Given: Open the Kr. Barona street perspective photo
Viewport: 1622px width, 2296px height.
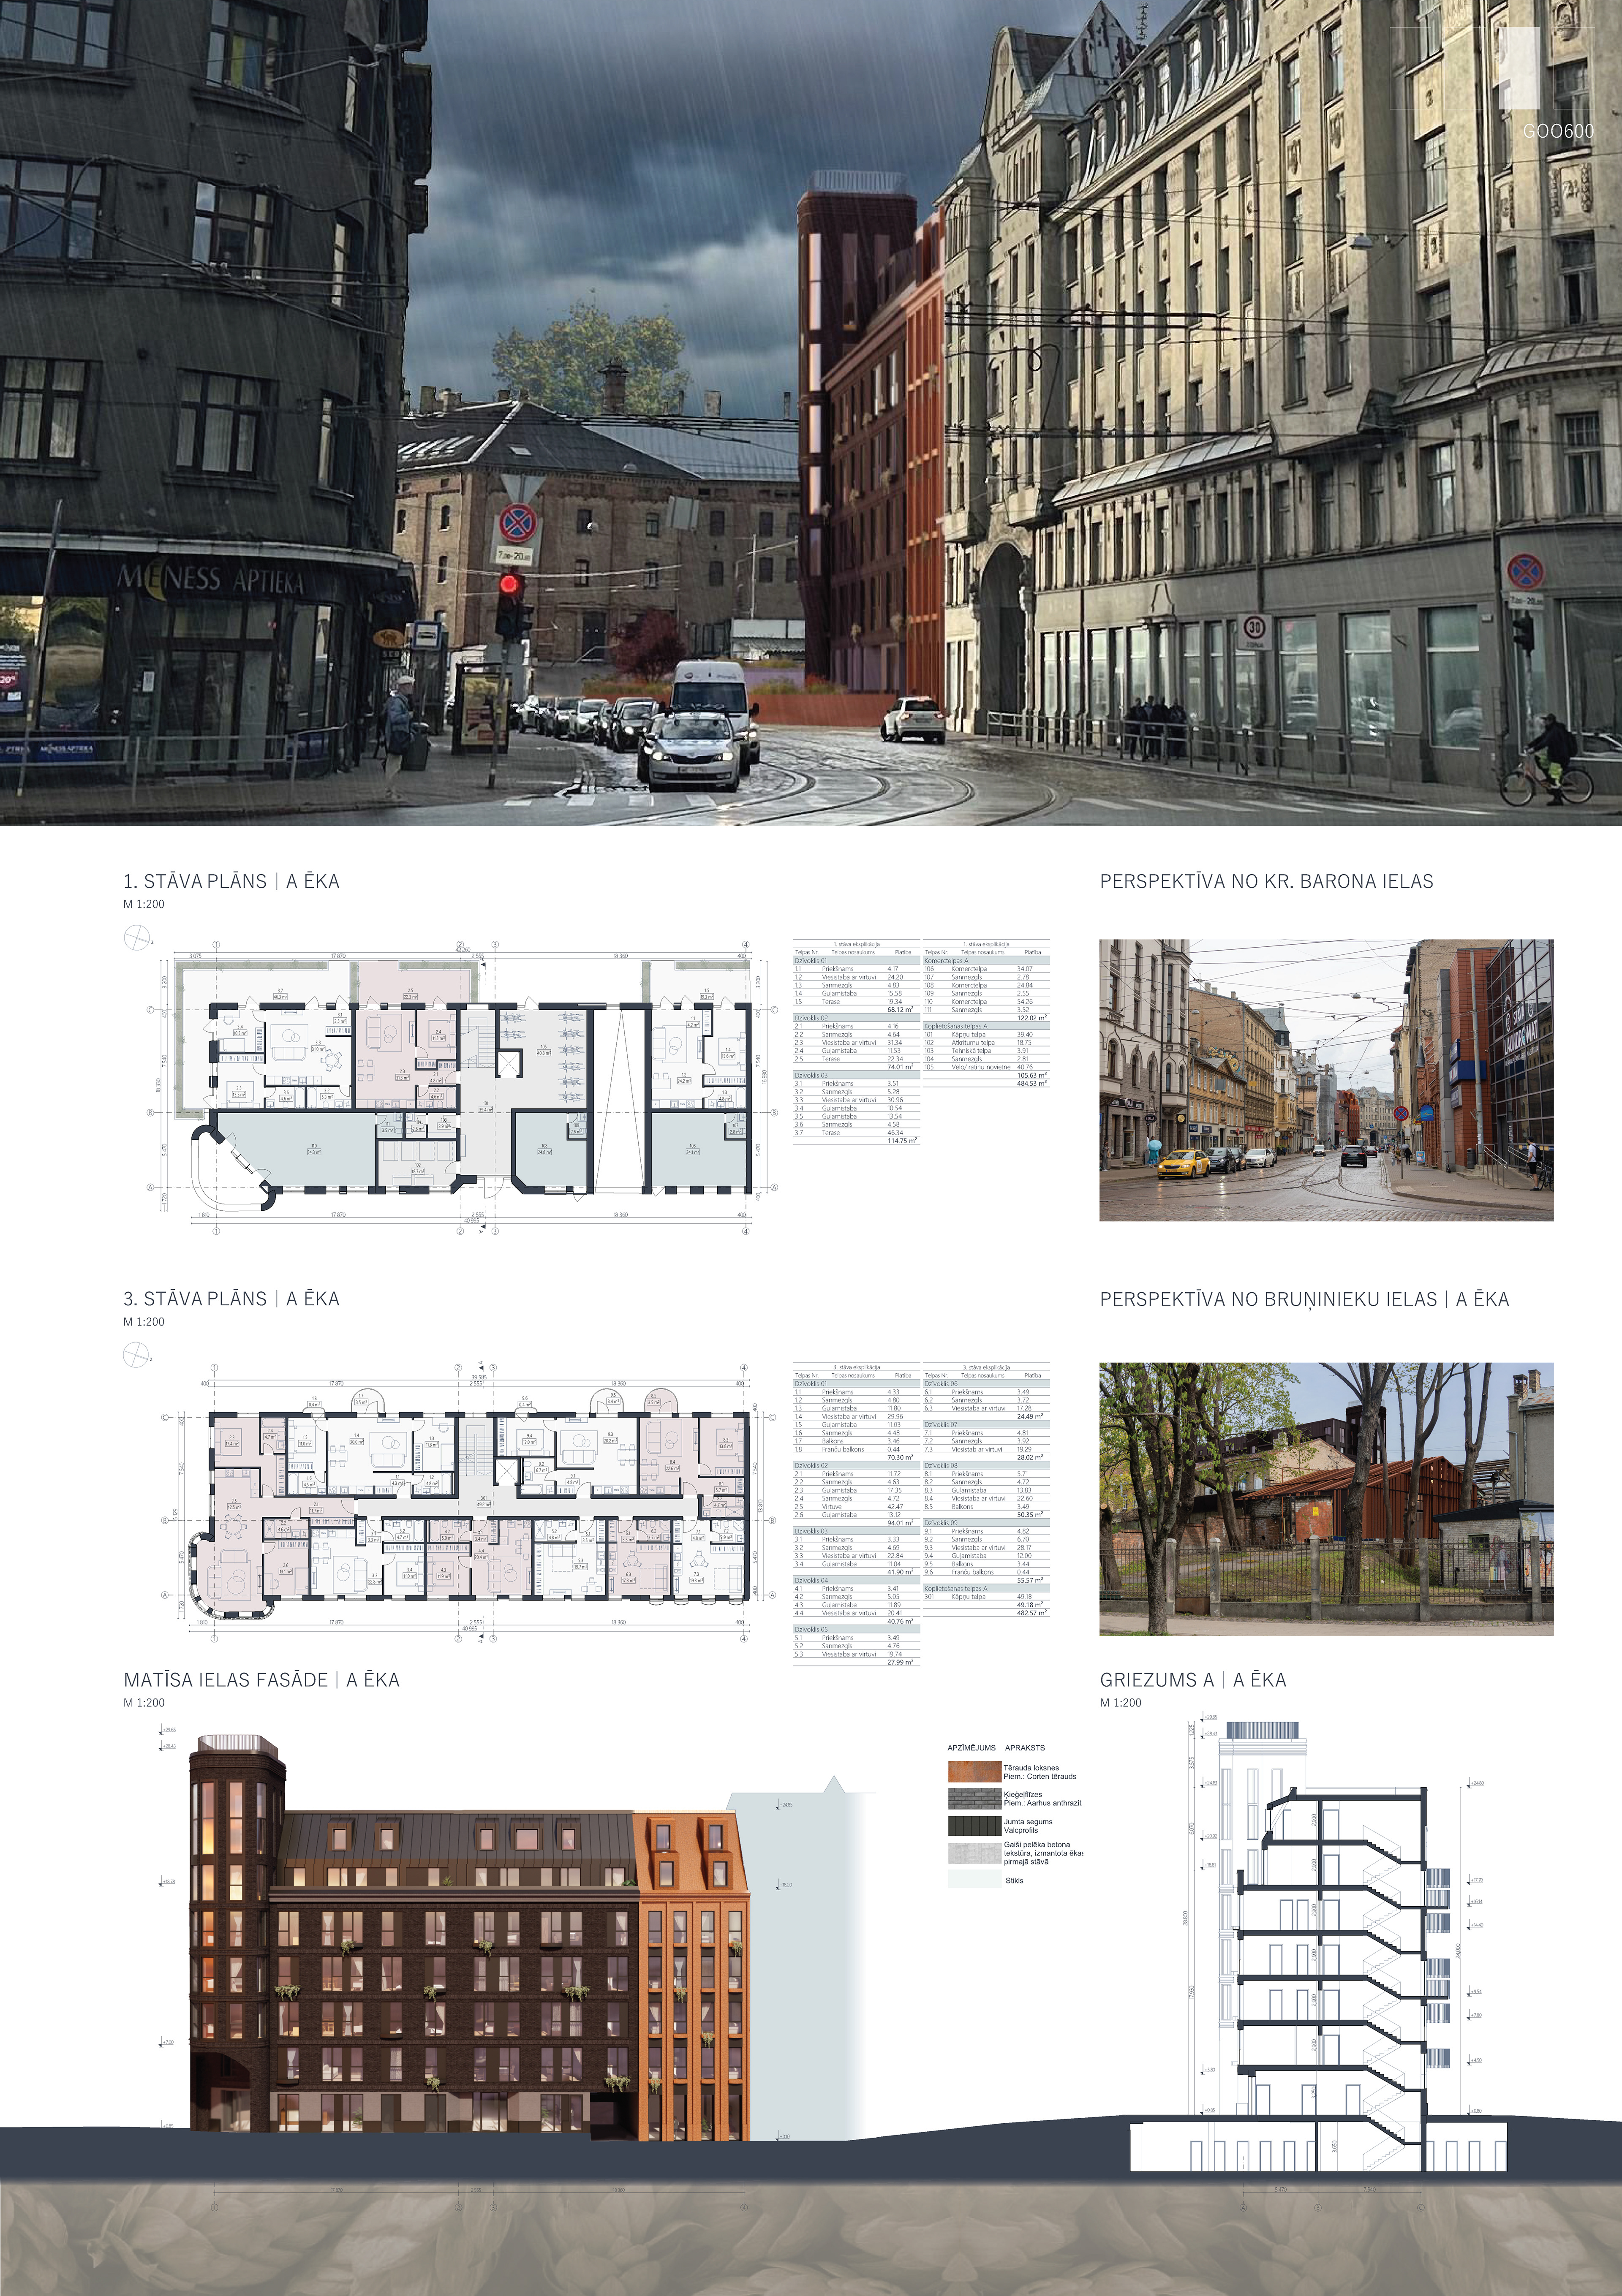Looking at the screenshot, I should (1325, 1079).
